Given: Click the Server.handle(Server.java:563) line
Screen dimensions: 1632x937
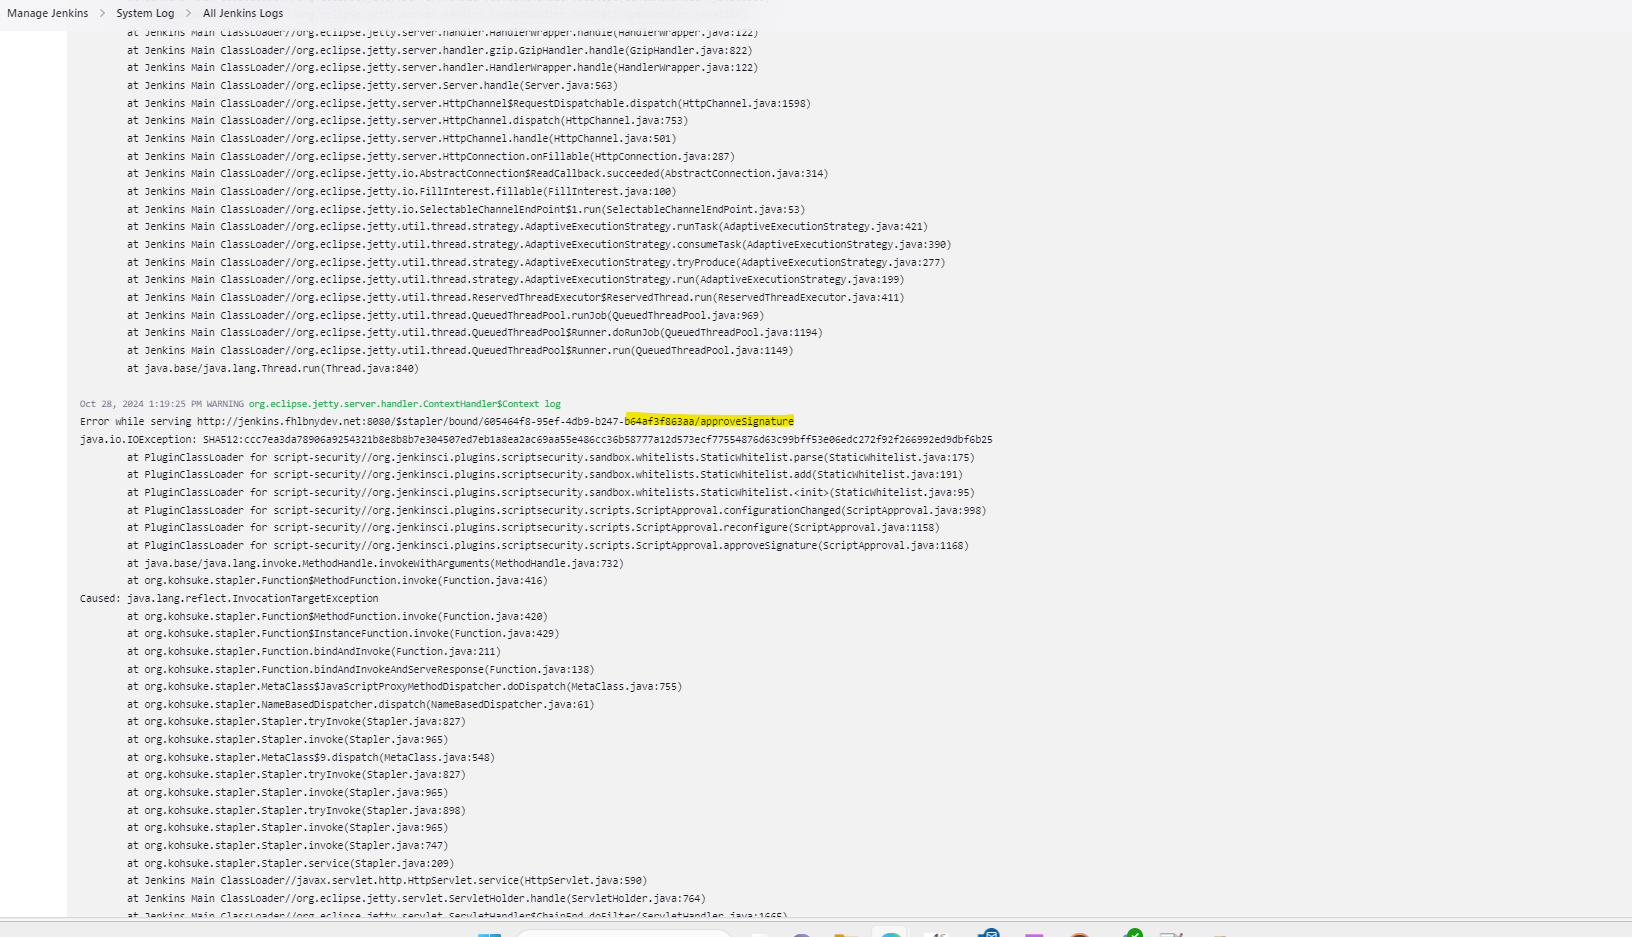Looking at the screenshot, I should 372,85.
